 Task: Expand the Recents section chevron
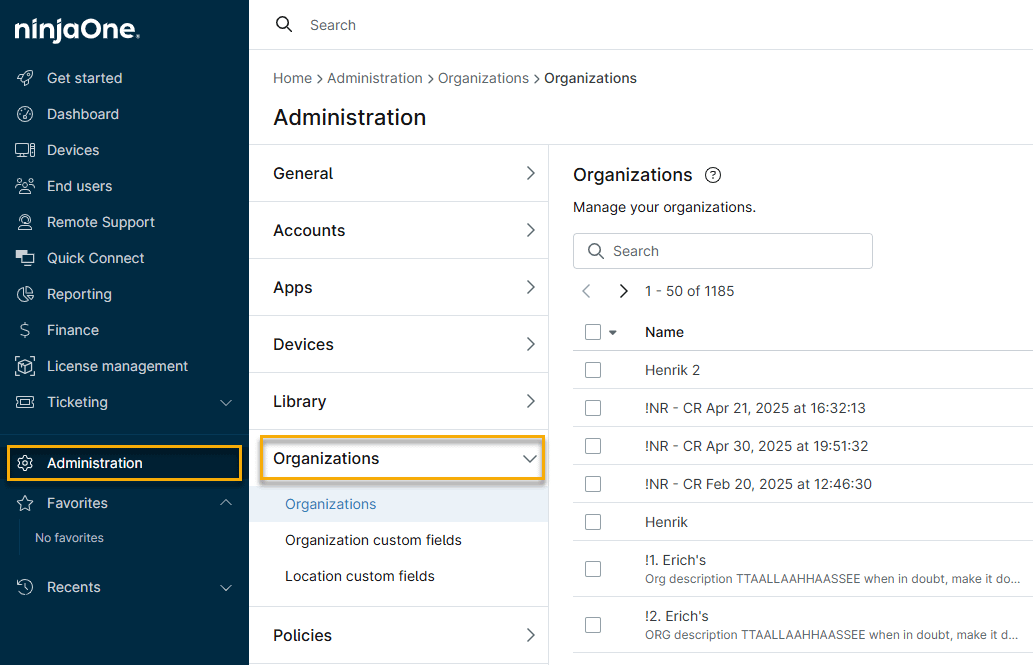point(226,587)
